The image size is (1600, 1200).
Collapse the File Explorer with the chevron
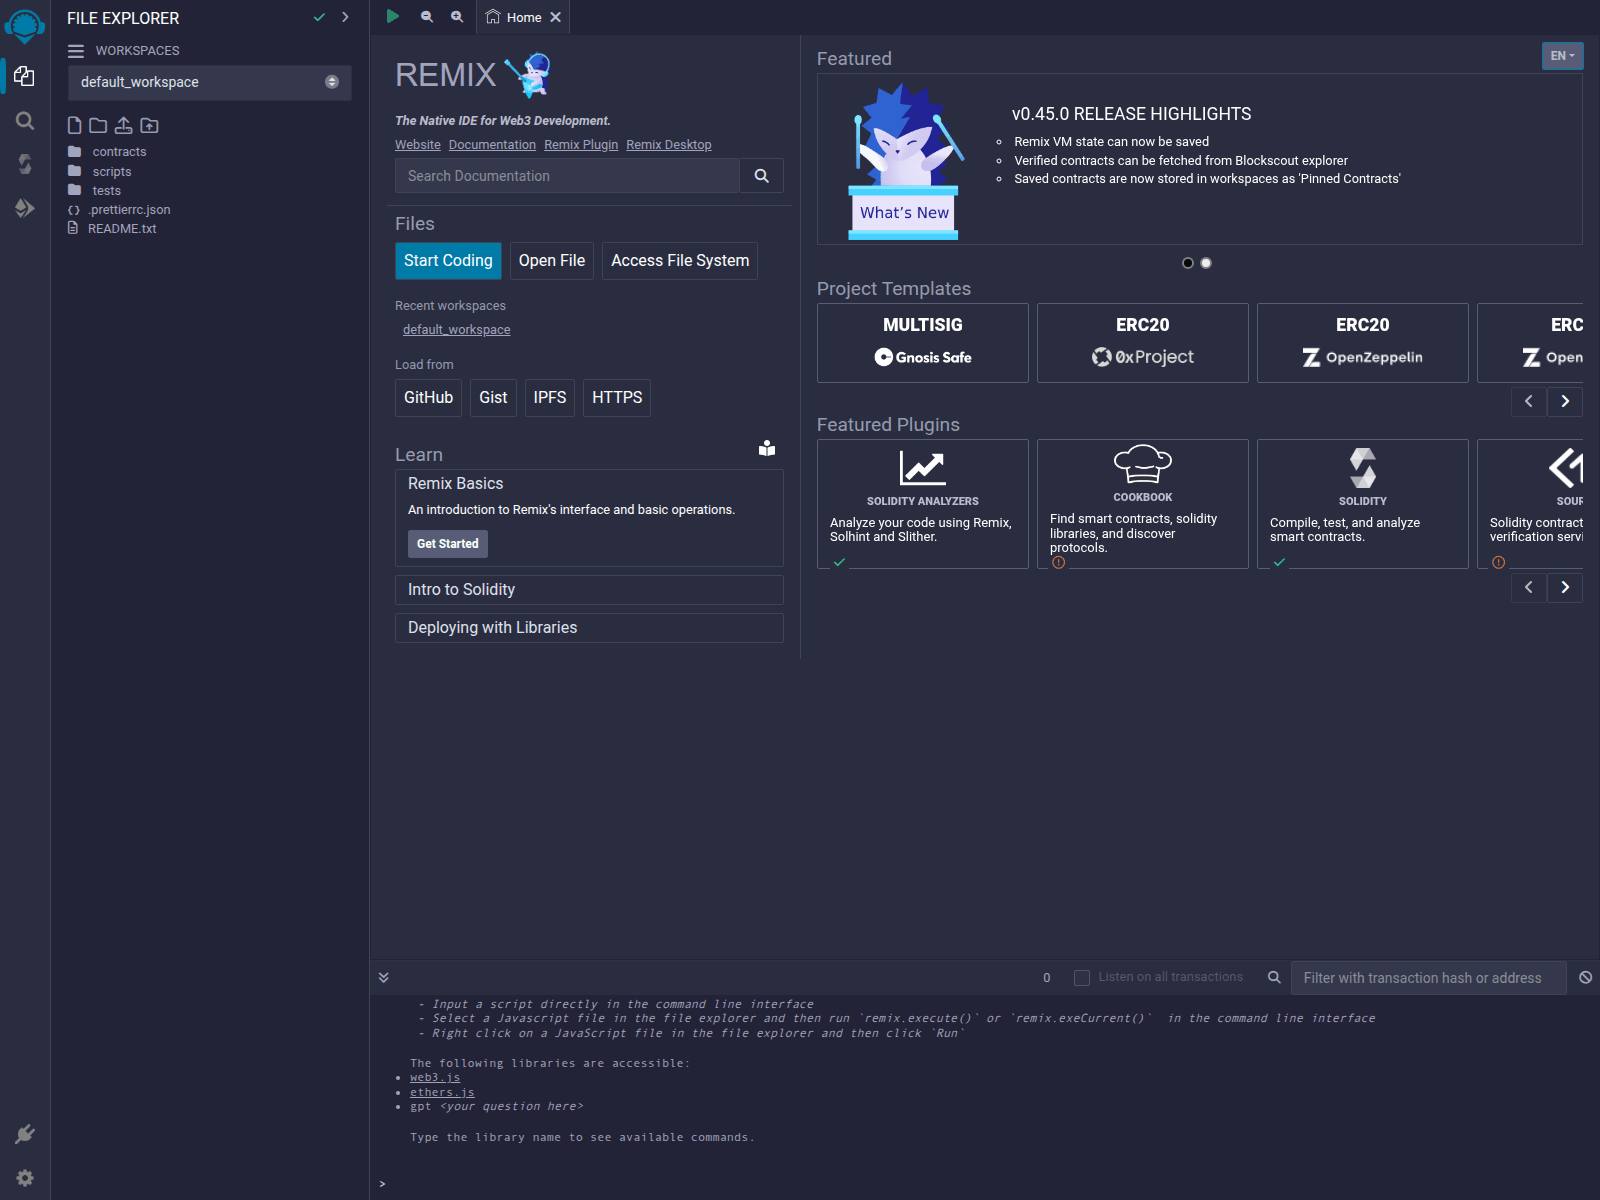tap(345, 17)
